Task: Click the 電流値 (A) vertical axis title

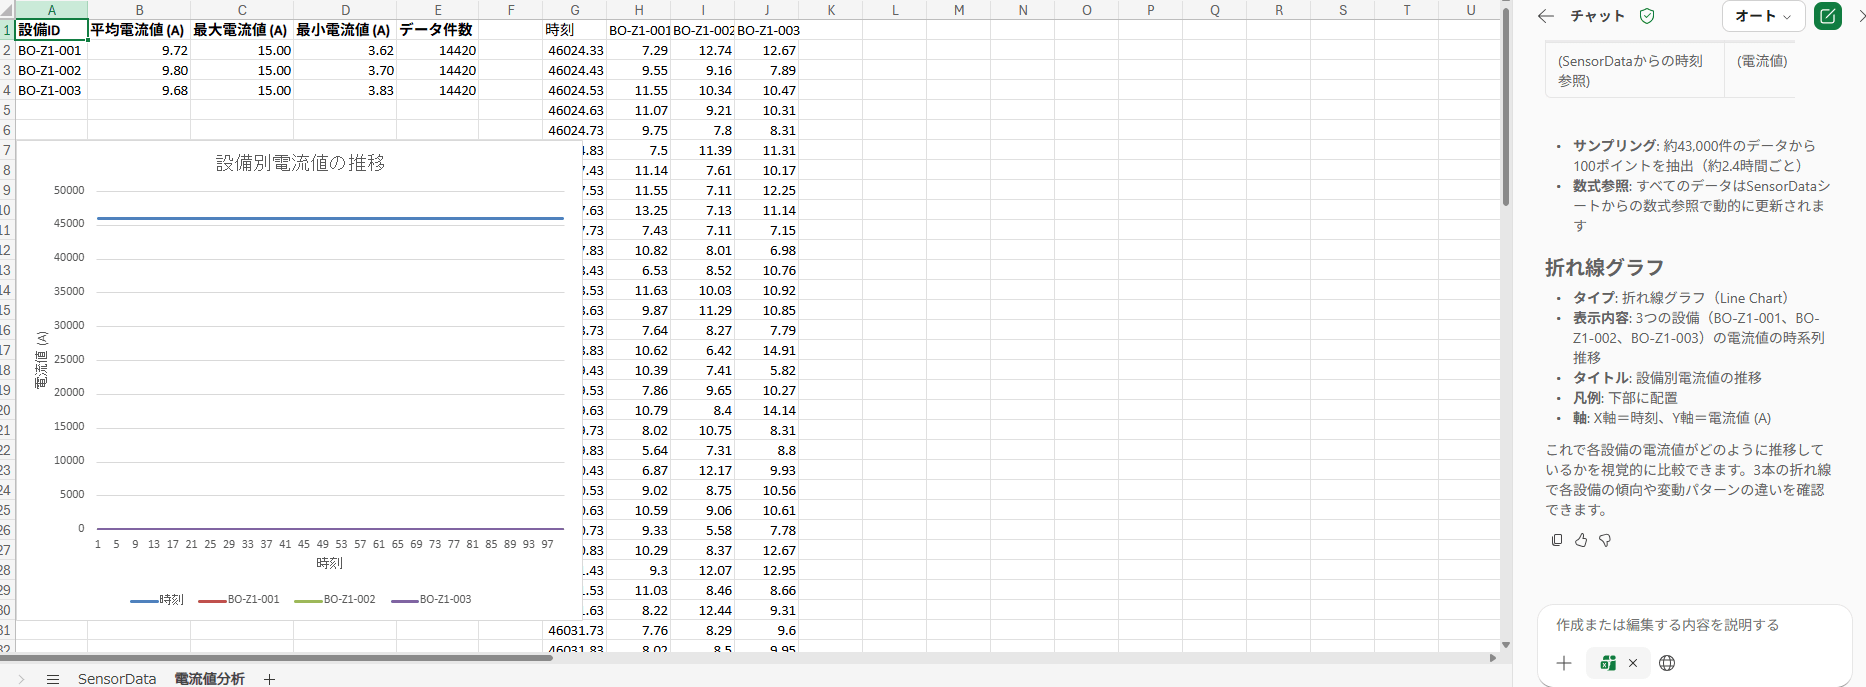Action: point(41,360)
